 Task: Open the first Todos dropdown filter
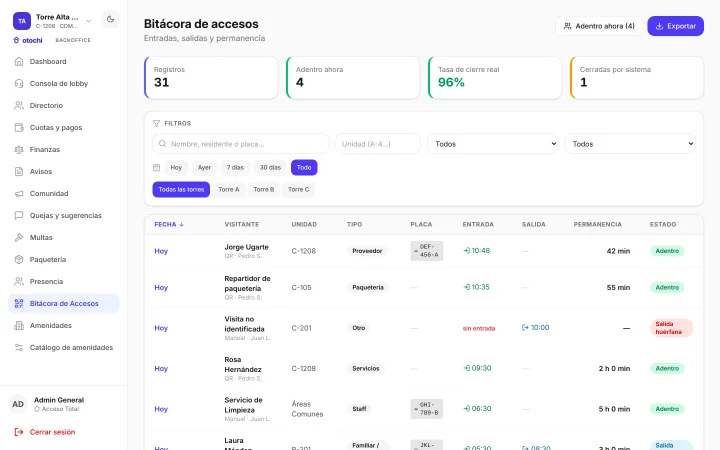pyautogui.click(x=493, y=144)
